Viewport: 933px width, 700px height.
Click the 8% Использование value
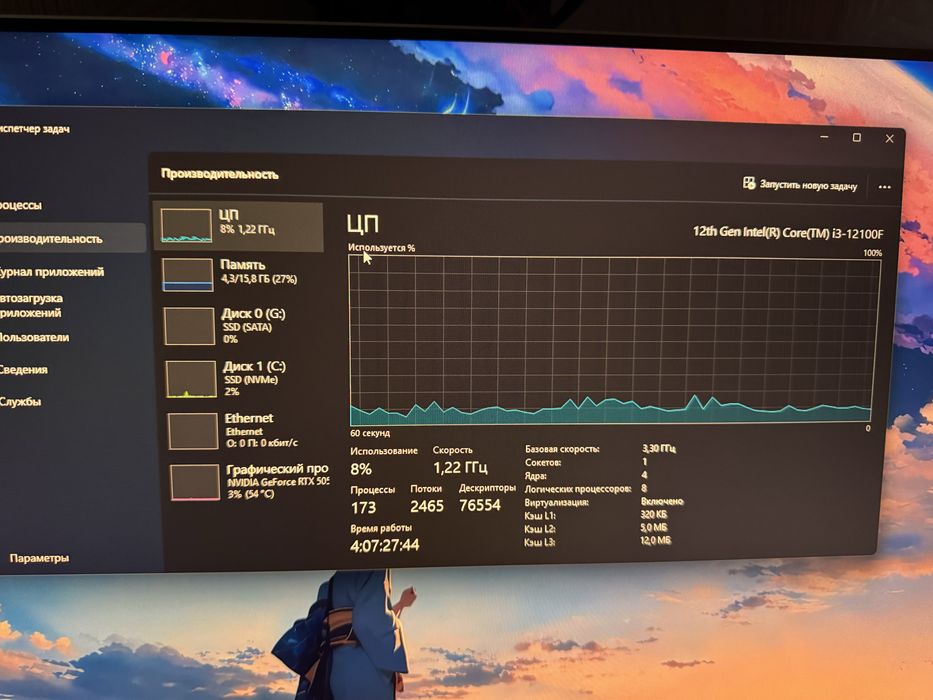tap(361, 469)
